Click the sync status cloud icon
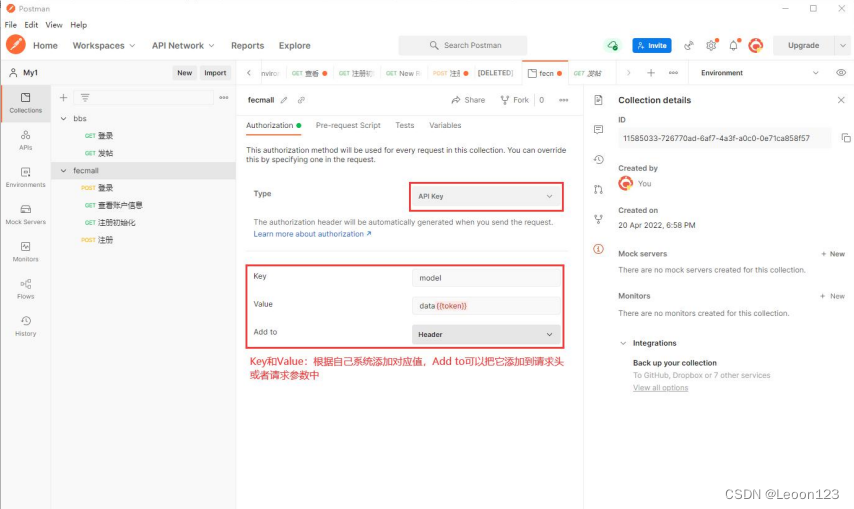This screenshot has height=509, width=854. click(x=613, y=45)
